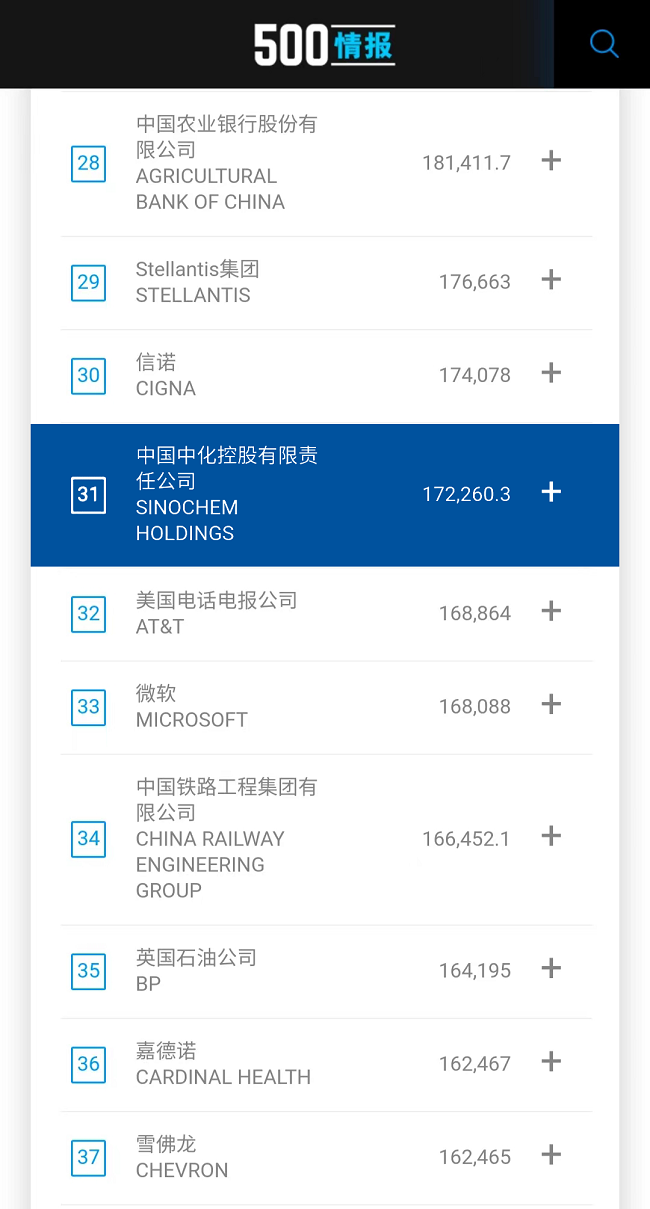650x1209 pixels.
Task: Select rank 28 number badge
Action: [x=89, y=163]
